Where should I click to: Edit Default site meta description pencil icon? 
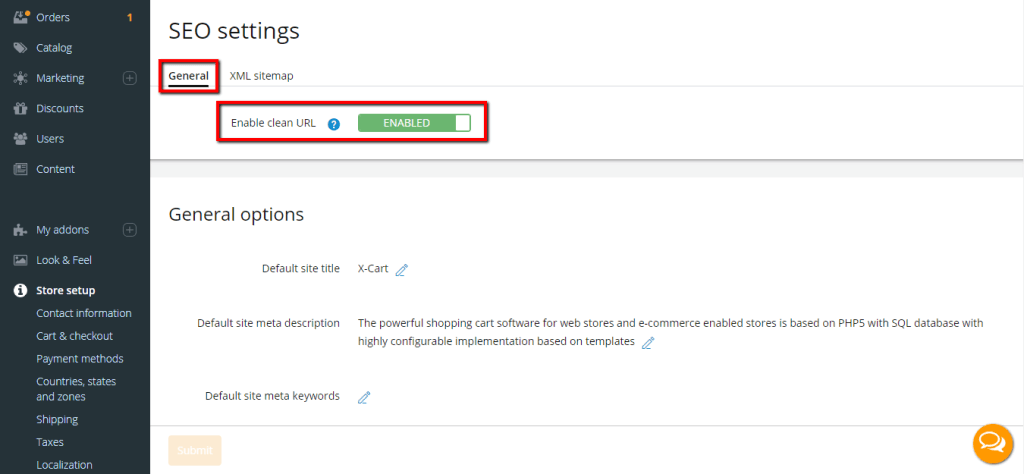click(648, 343)
